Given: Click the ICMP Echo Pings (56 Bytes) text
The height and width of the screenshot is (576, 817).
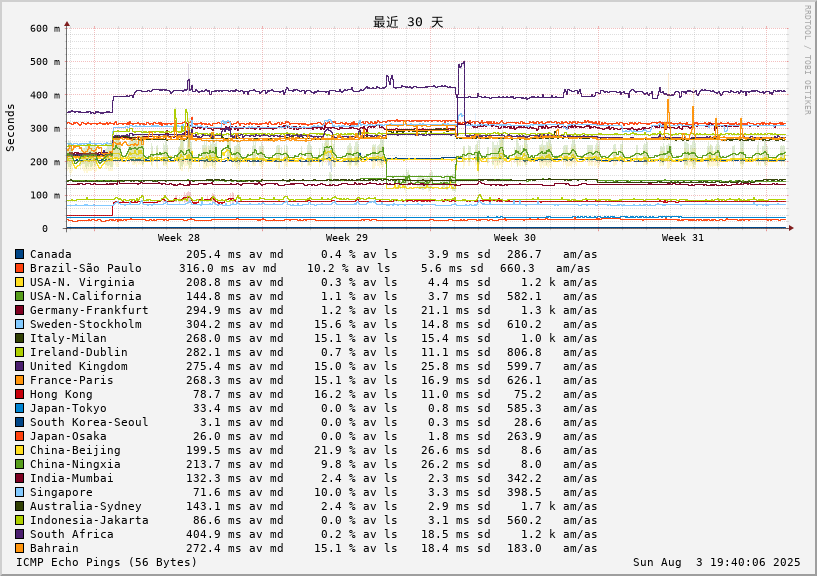Looking at the screenshot, I should pyautogui.click(x=107, y=562).
